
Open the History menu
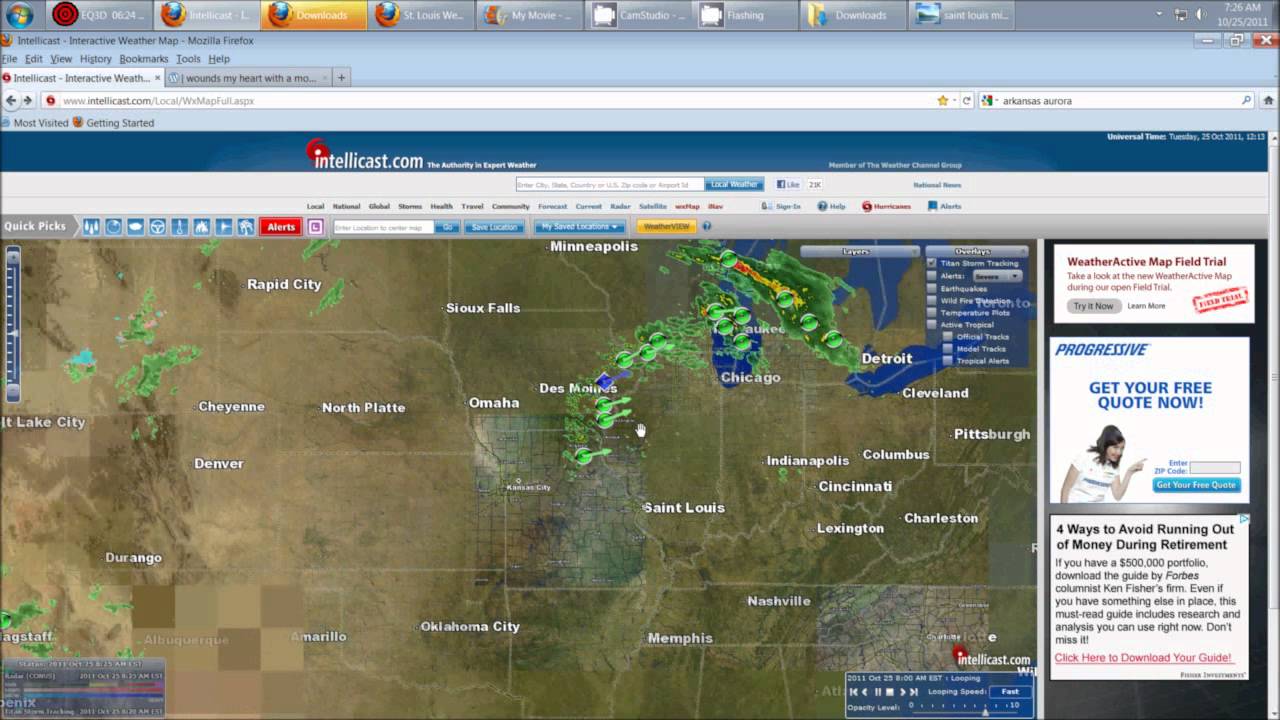click(x=96, y=59)
